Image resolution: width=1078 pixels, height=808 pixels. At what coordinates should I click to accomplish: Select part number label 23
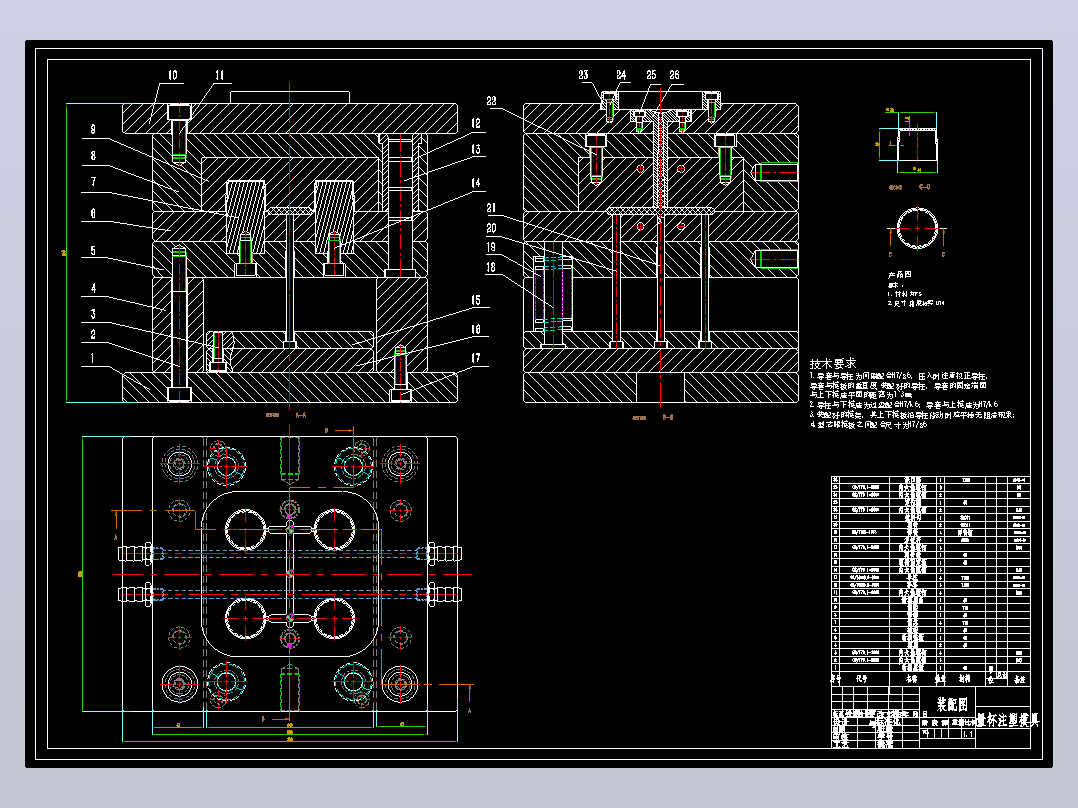click(x=584, y=75)
